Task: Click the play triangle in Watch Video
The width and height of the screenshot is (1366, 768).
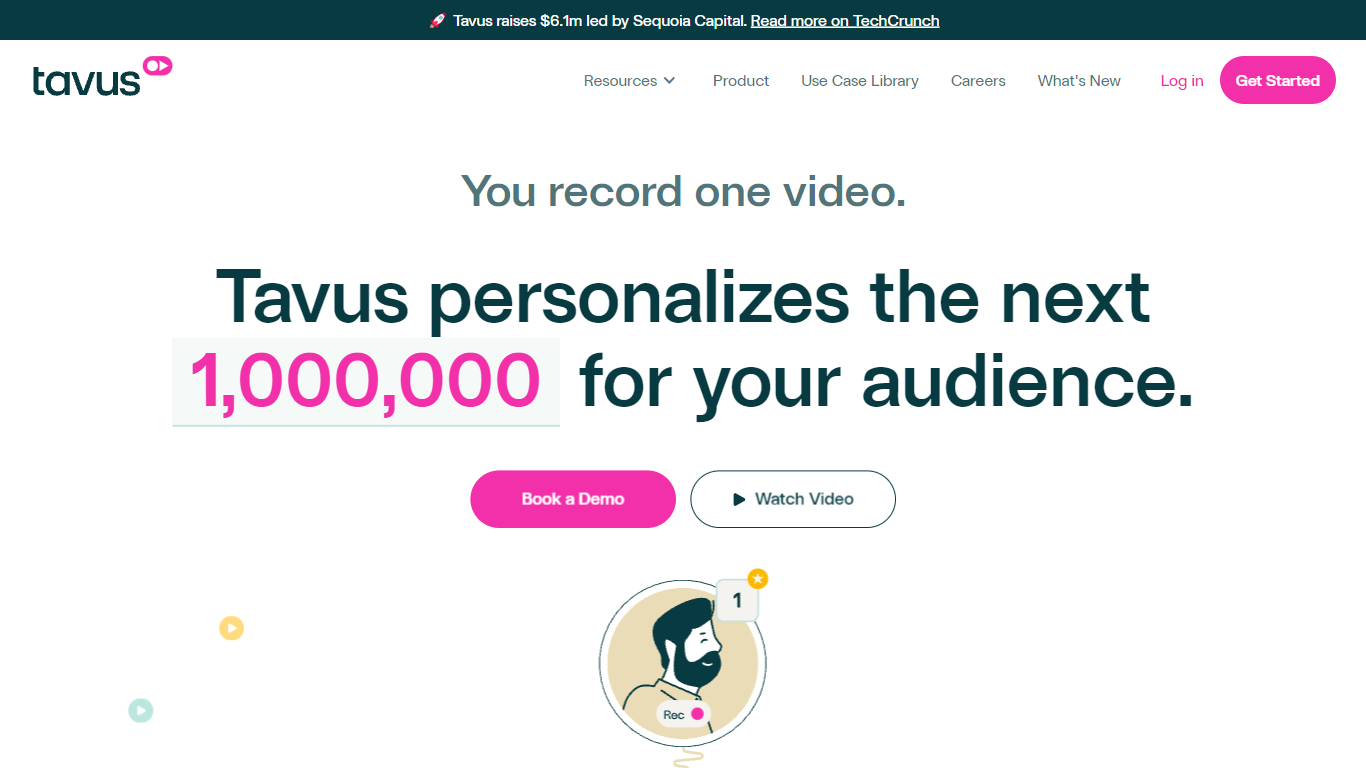Action: coord(739,499)
